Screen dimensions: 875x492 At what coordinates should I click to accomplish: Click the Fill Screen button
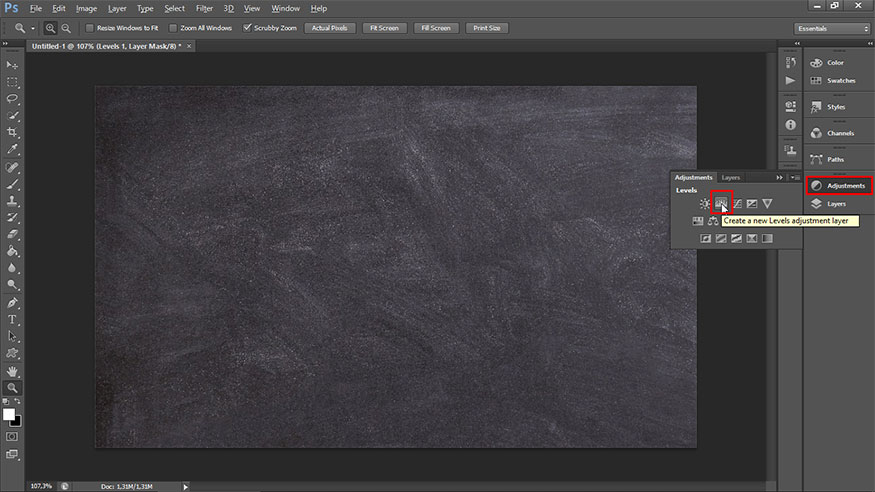coord(436,28)
